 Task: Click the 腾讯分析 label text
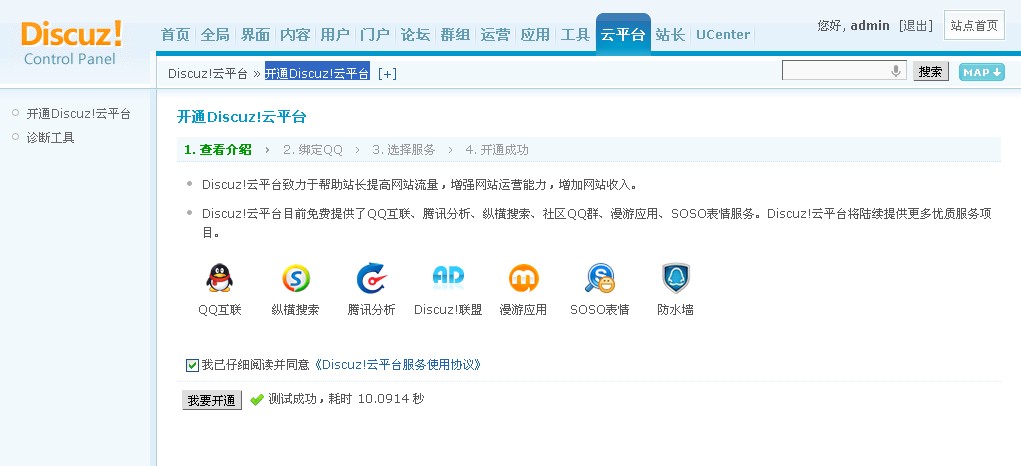point(371,310)
